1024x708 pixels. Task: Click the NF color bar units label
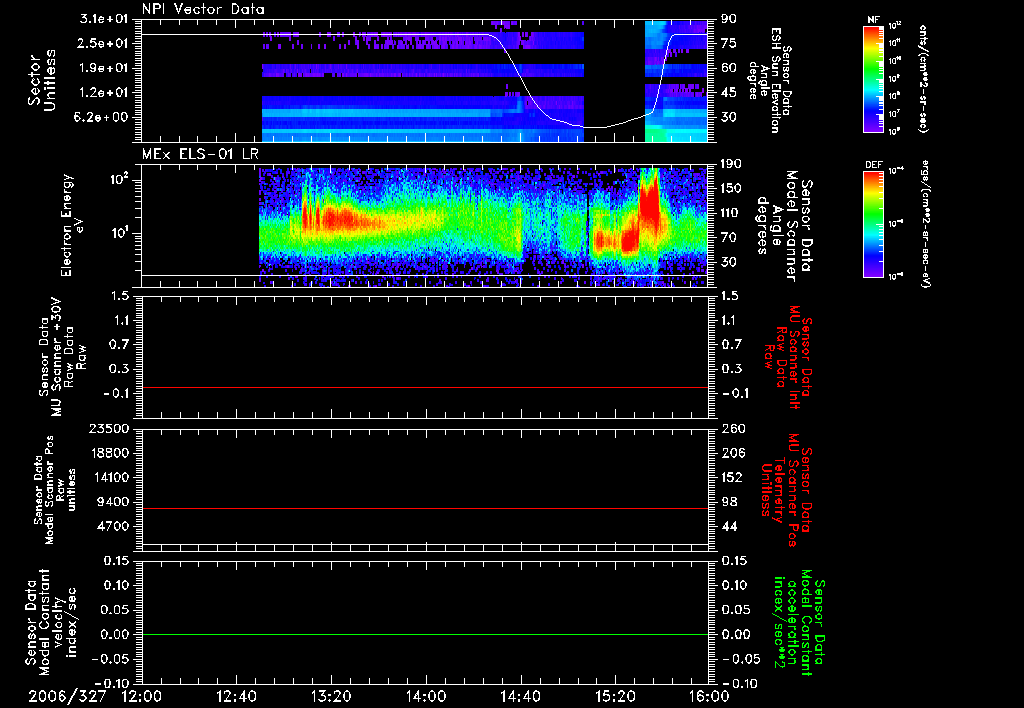pyautogui.click(x=923, y=78)
